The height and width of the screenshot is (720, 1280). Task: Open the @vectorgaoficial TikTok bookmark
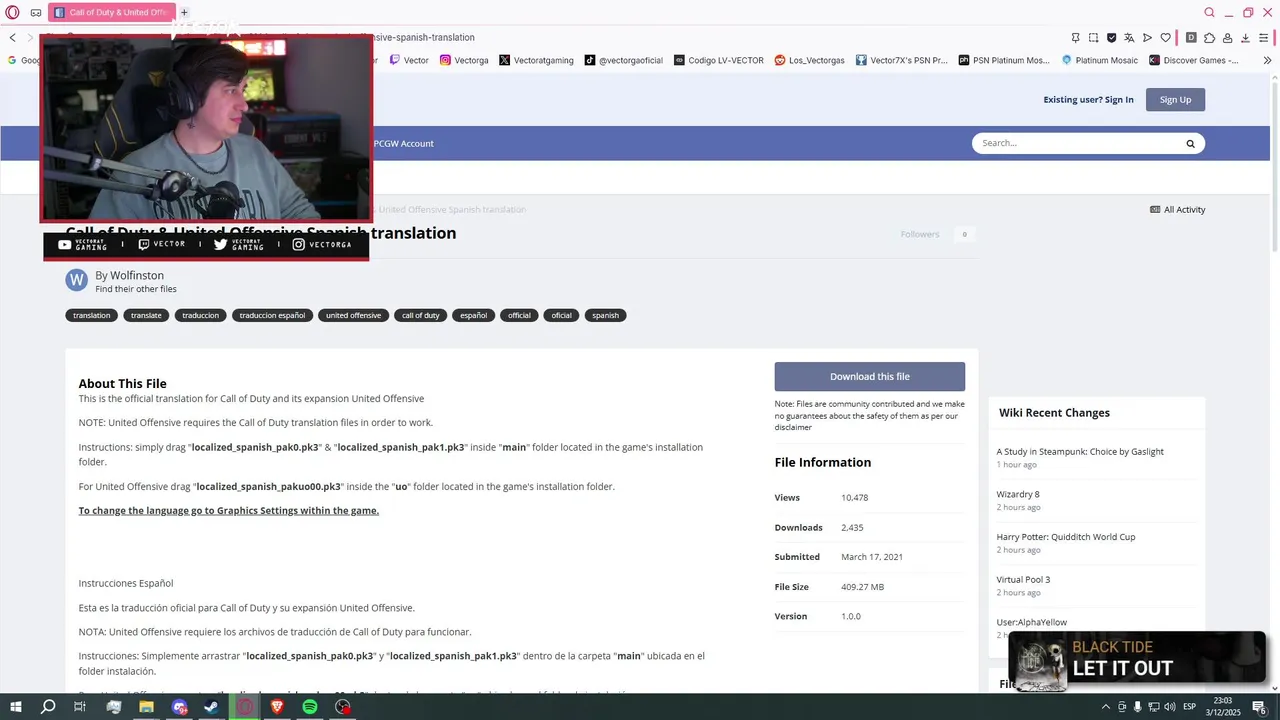pos(624,60)
